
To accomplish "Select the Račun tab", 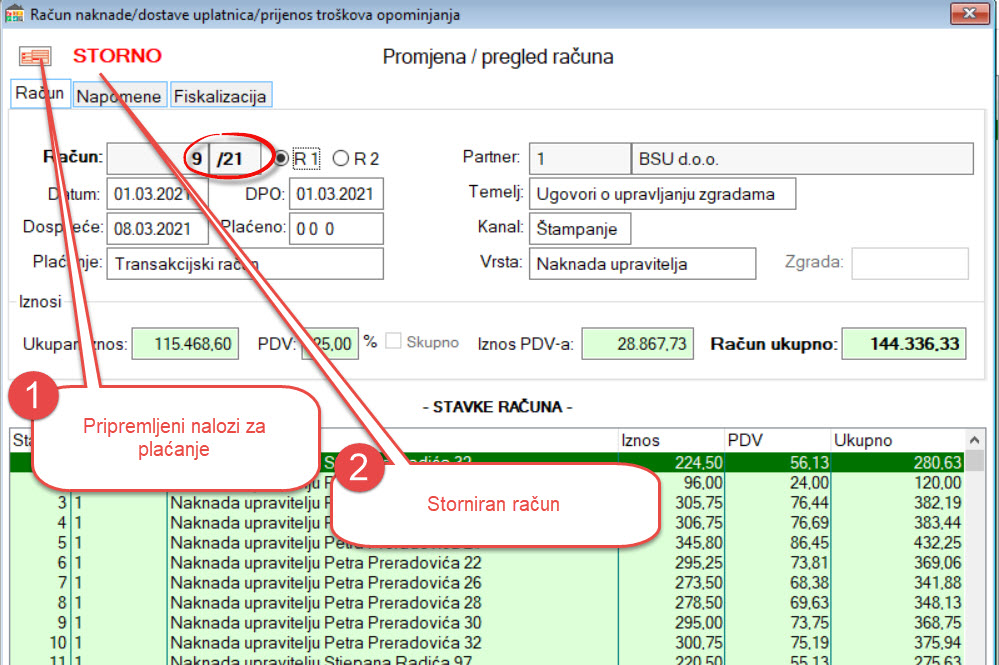I will pyautogui.click(x=40, y=94).
